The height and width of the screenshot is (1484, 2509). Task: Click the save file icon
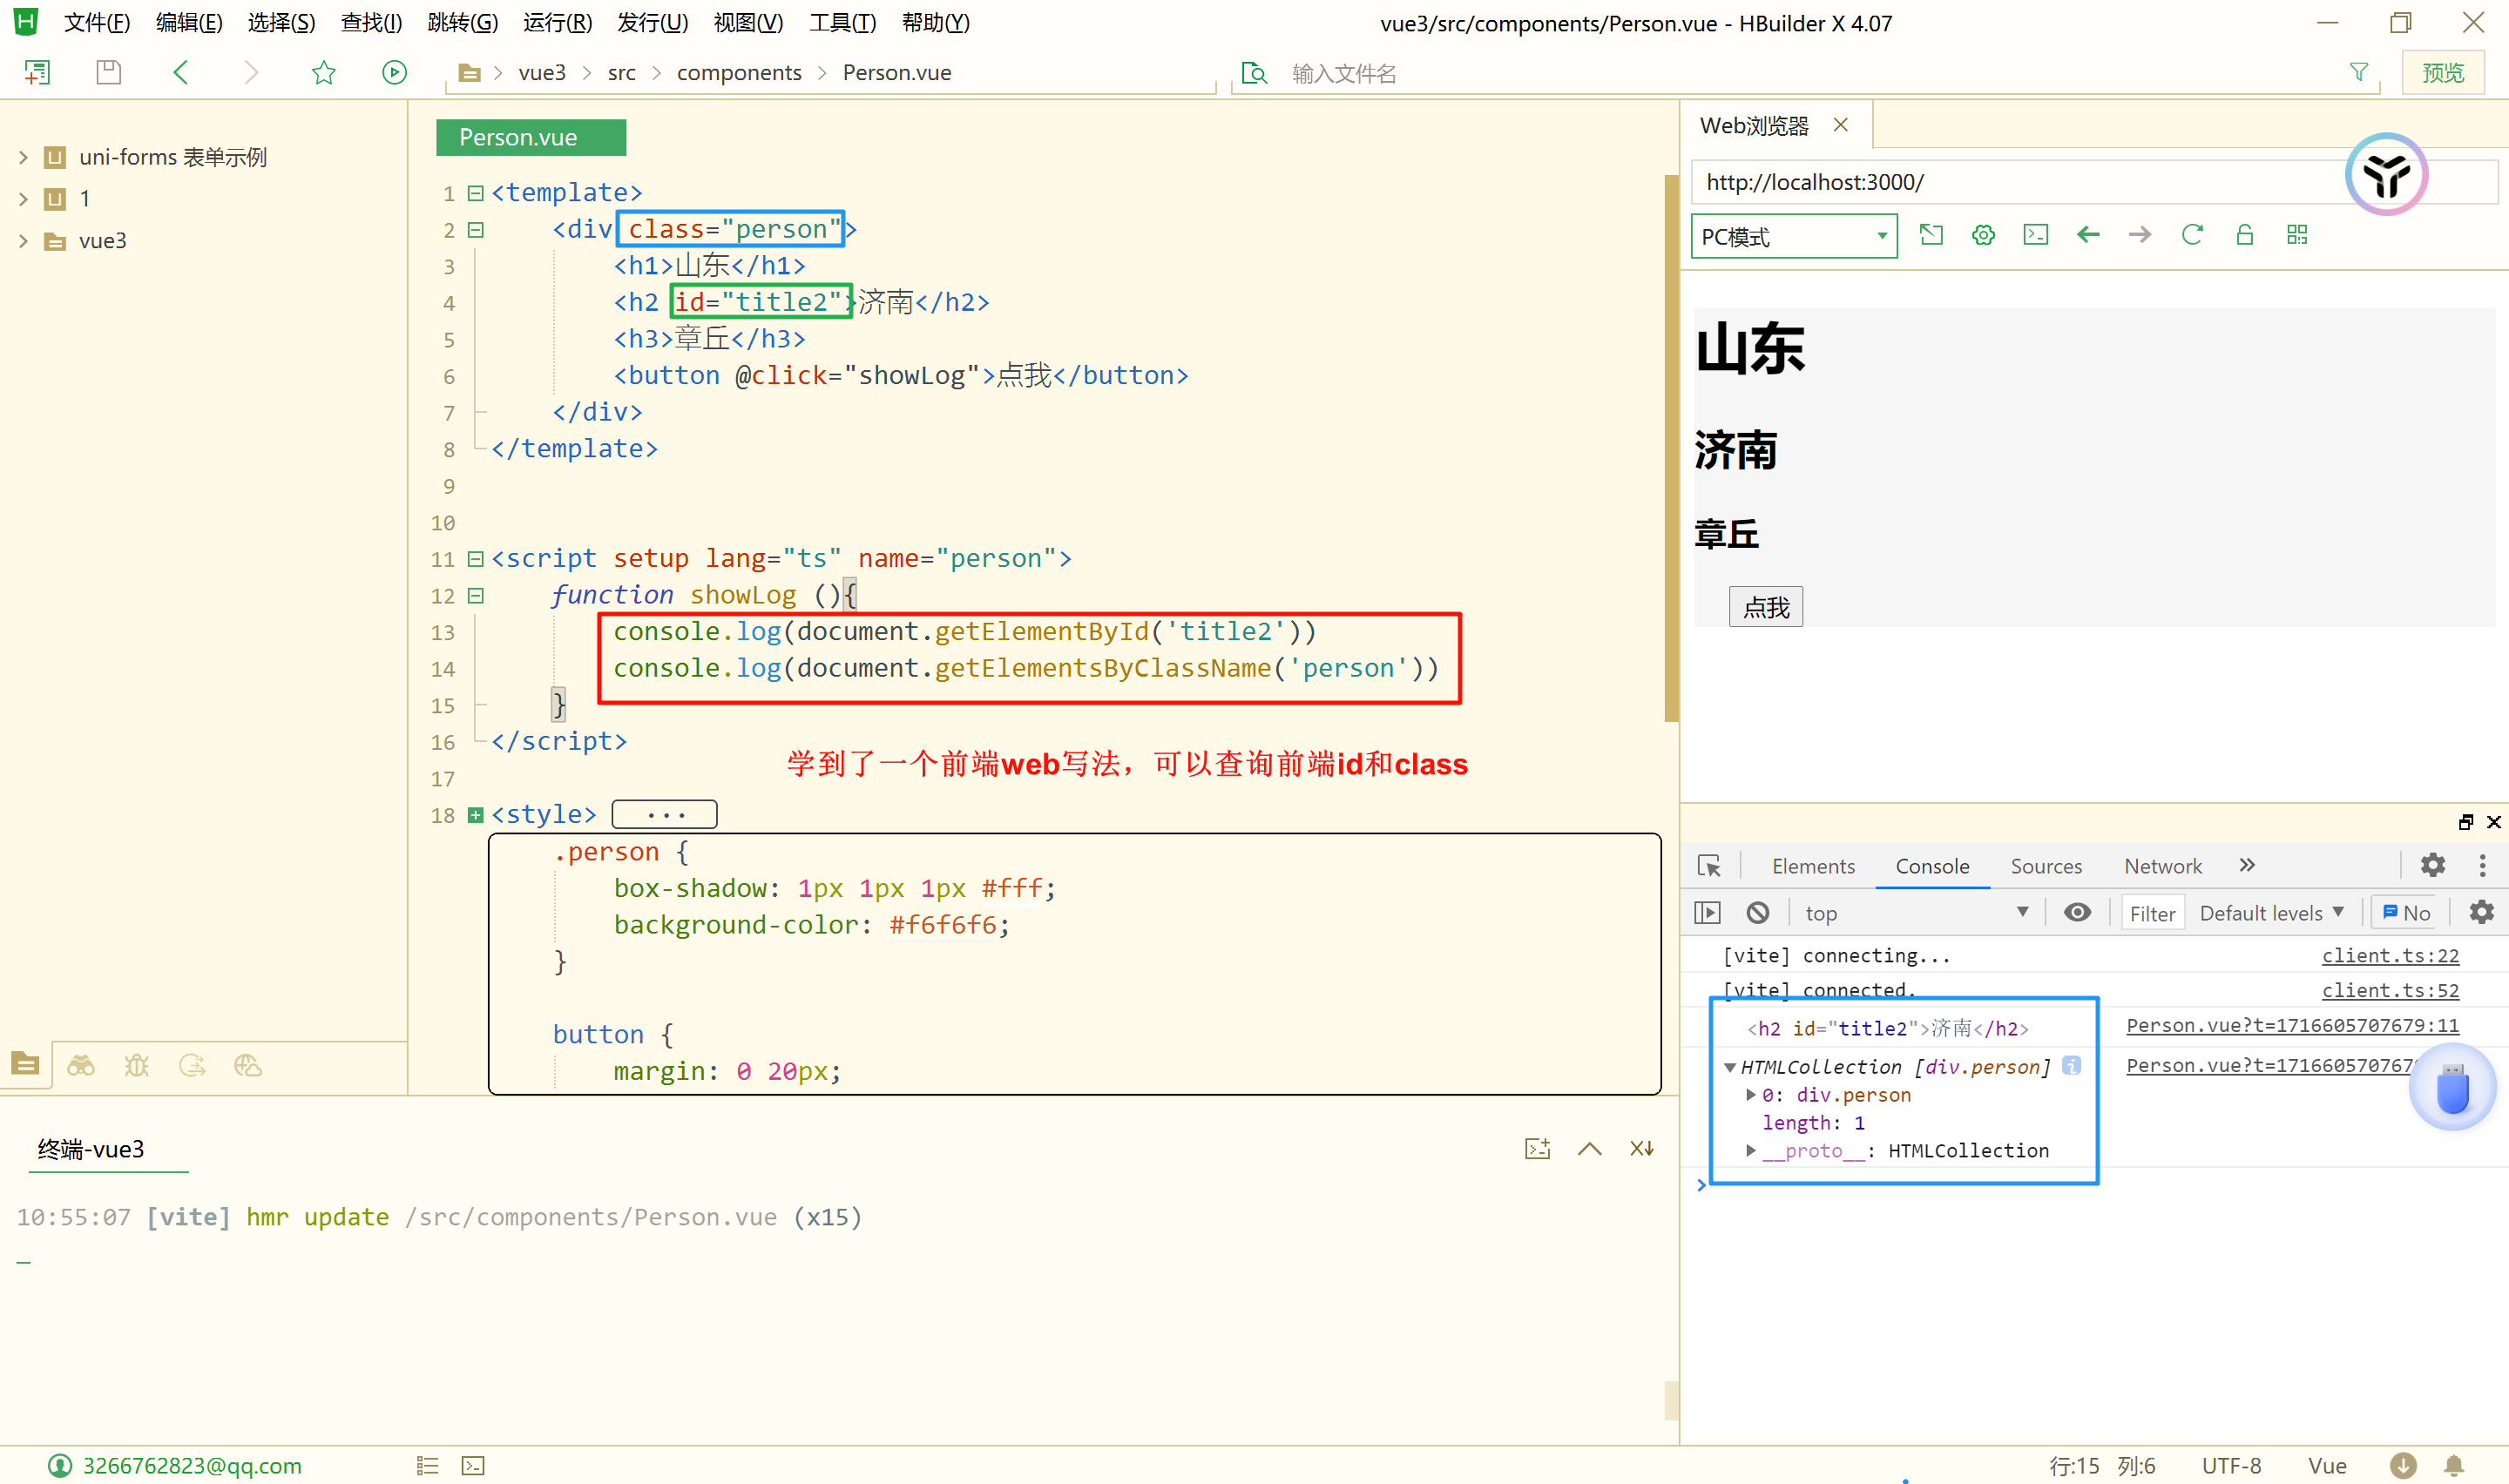pyautogui.click(x=108, y=72)
